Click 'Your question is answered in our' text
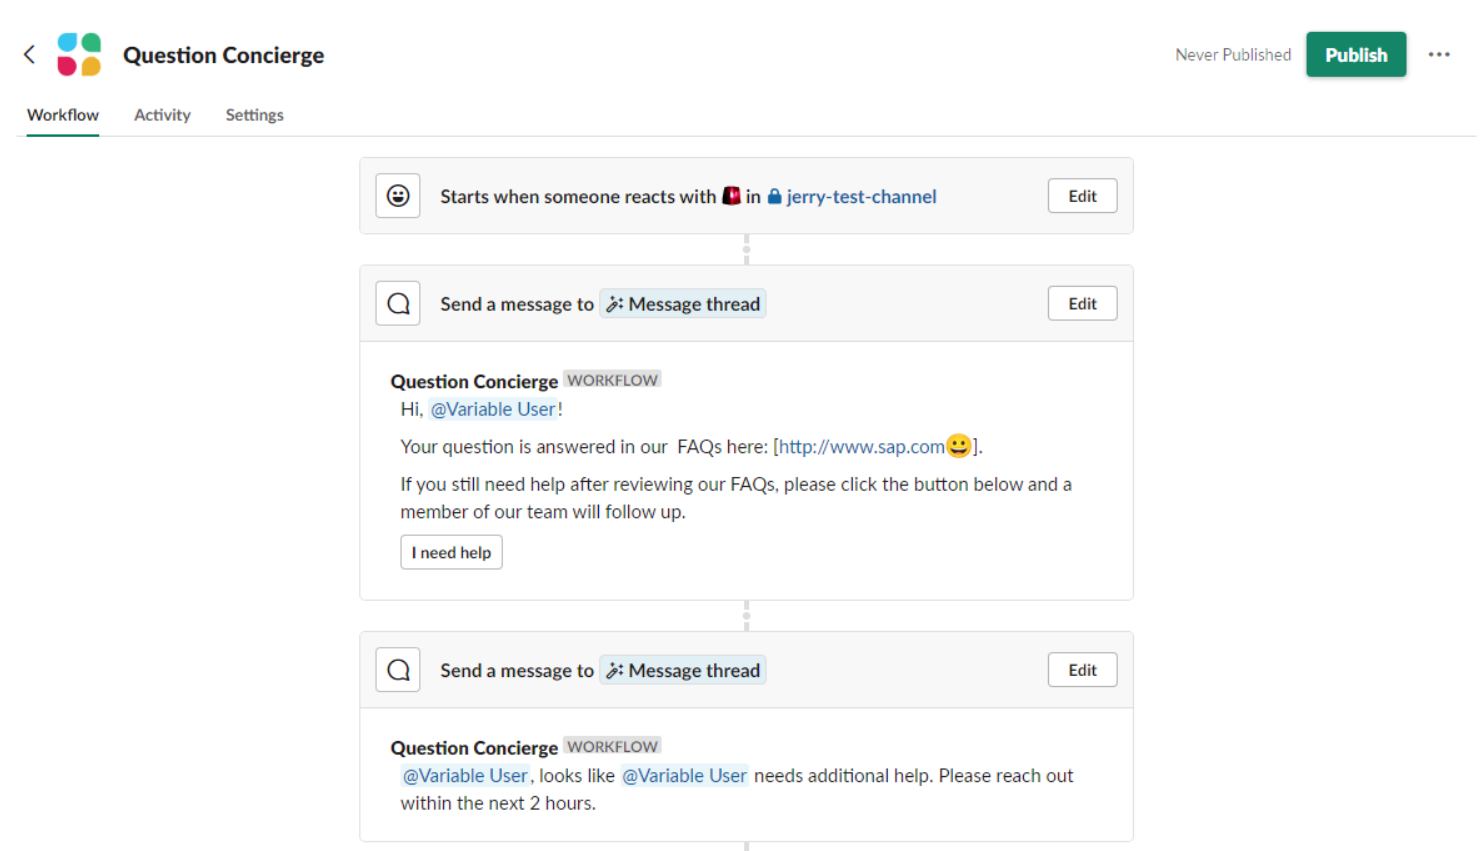 [x=534, y=447]
